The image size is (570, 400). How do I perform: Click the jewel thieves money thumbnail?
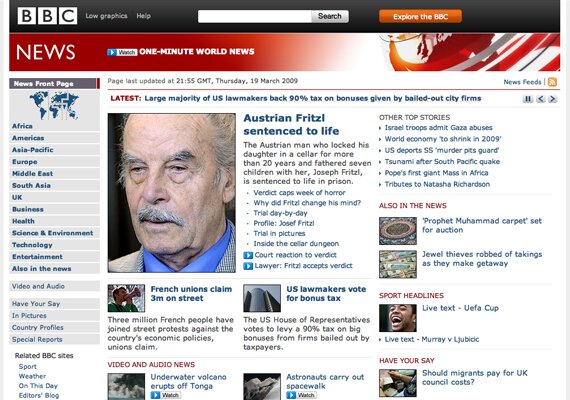pyautogui.click(x=398, y=264)
